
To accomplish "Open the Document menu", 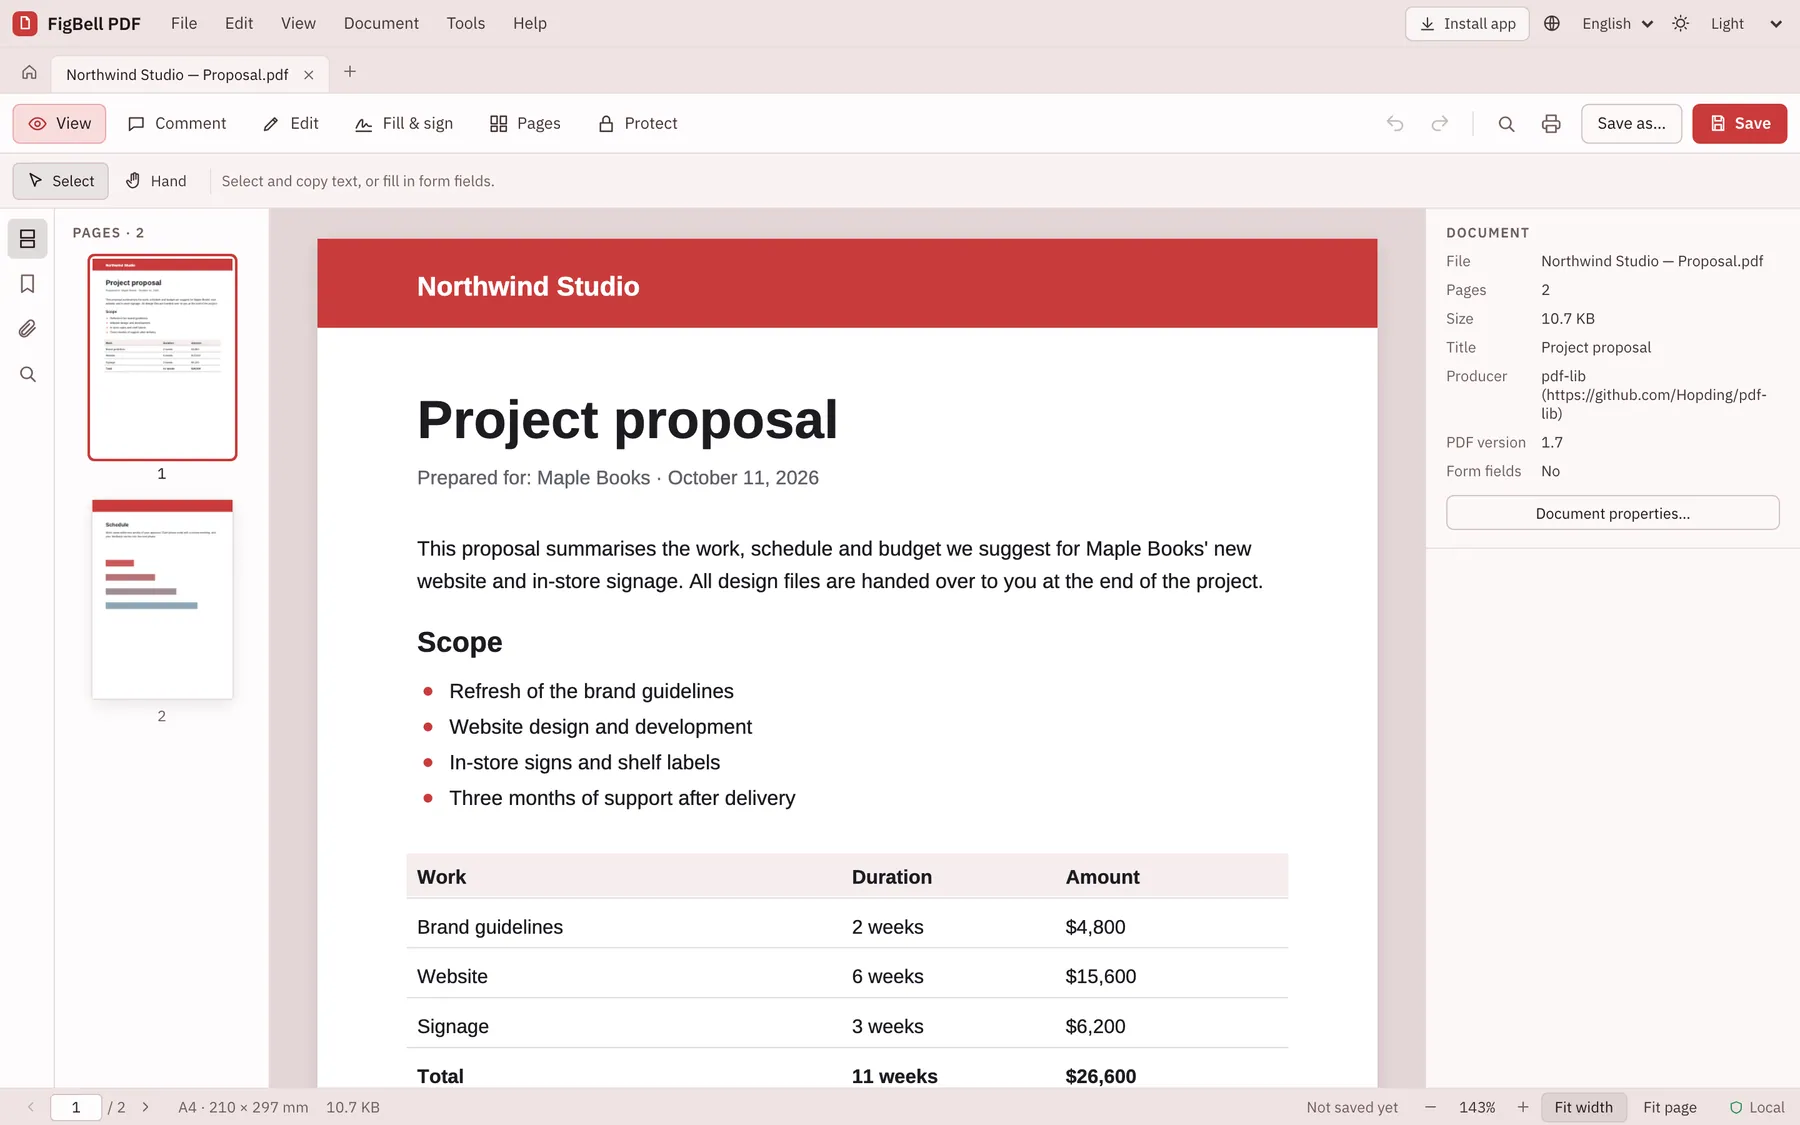I will tap(381, 23).
